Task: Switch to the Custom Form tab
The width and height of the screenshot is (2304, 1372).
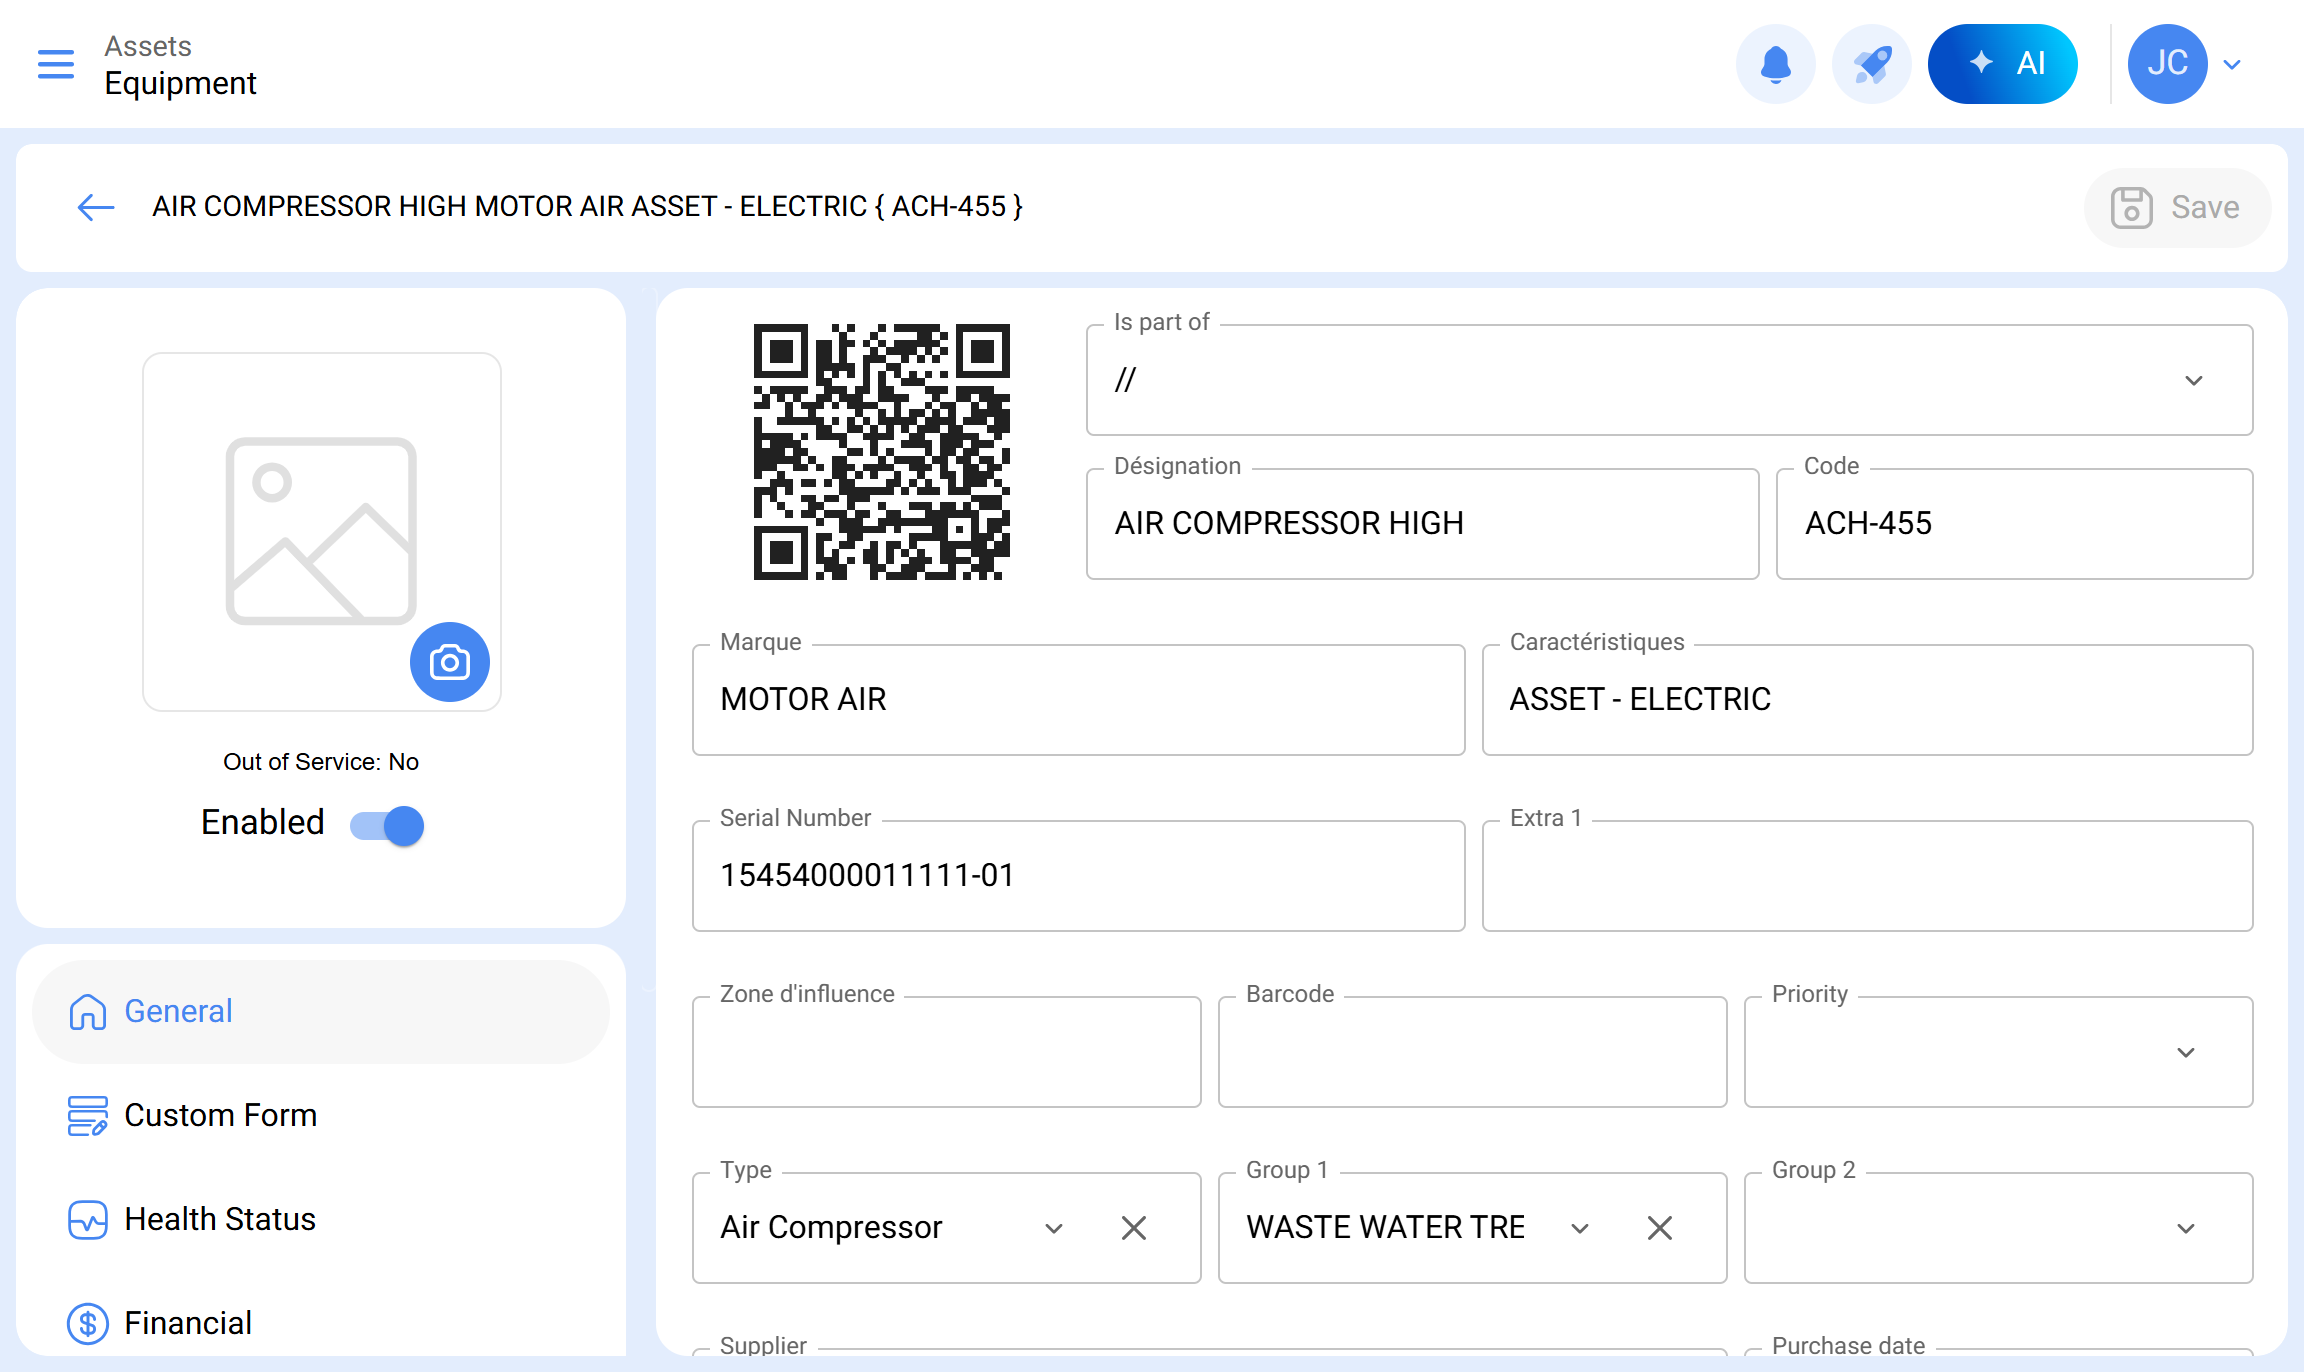Action: pyautogui.click(x=220, y=1115)
